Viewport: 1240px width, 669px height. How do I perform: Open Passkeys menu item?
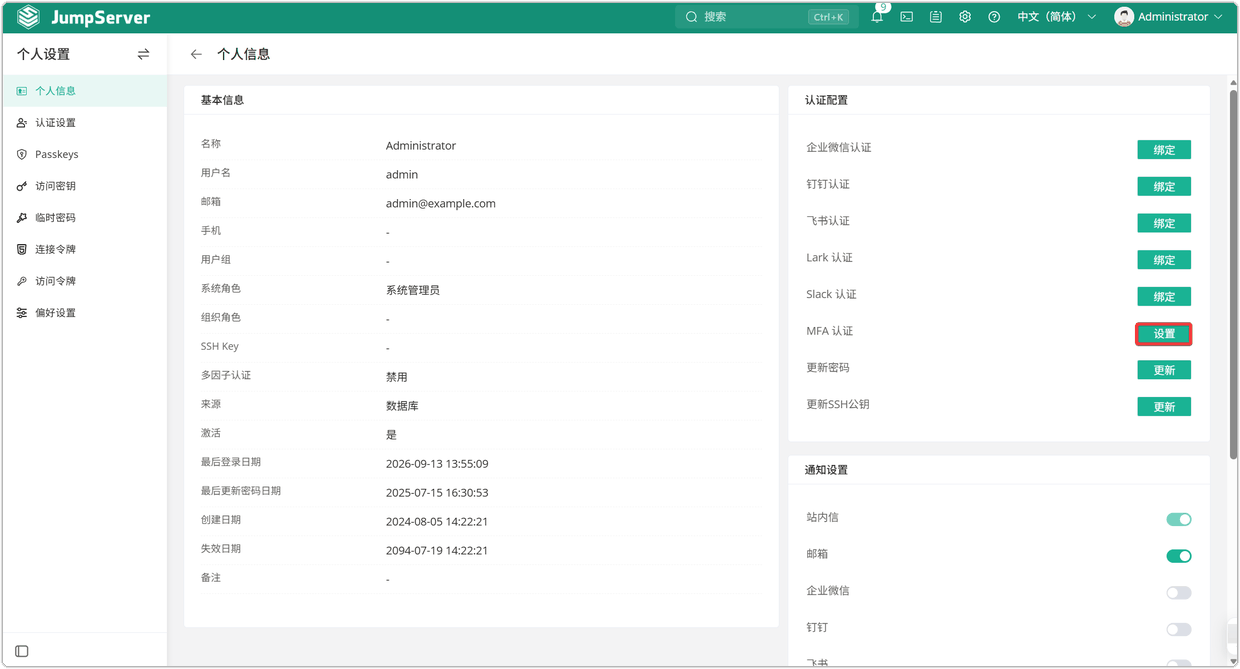(85, 155)
